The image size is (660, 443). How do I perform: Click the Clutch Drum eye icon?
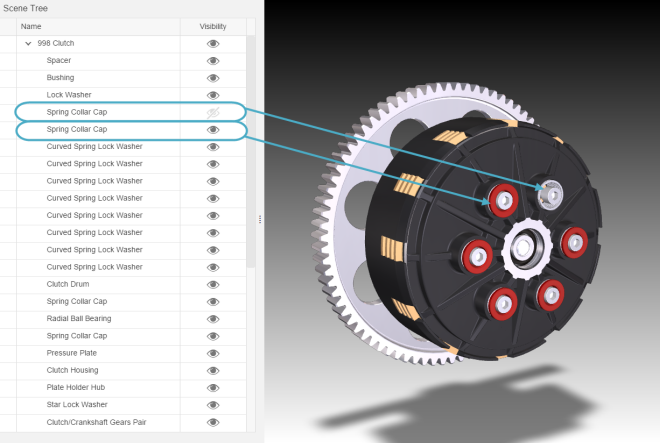[x=213, y=284]
